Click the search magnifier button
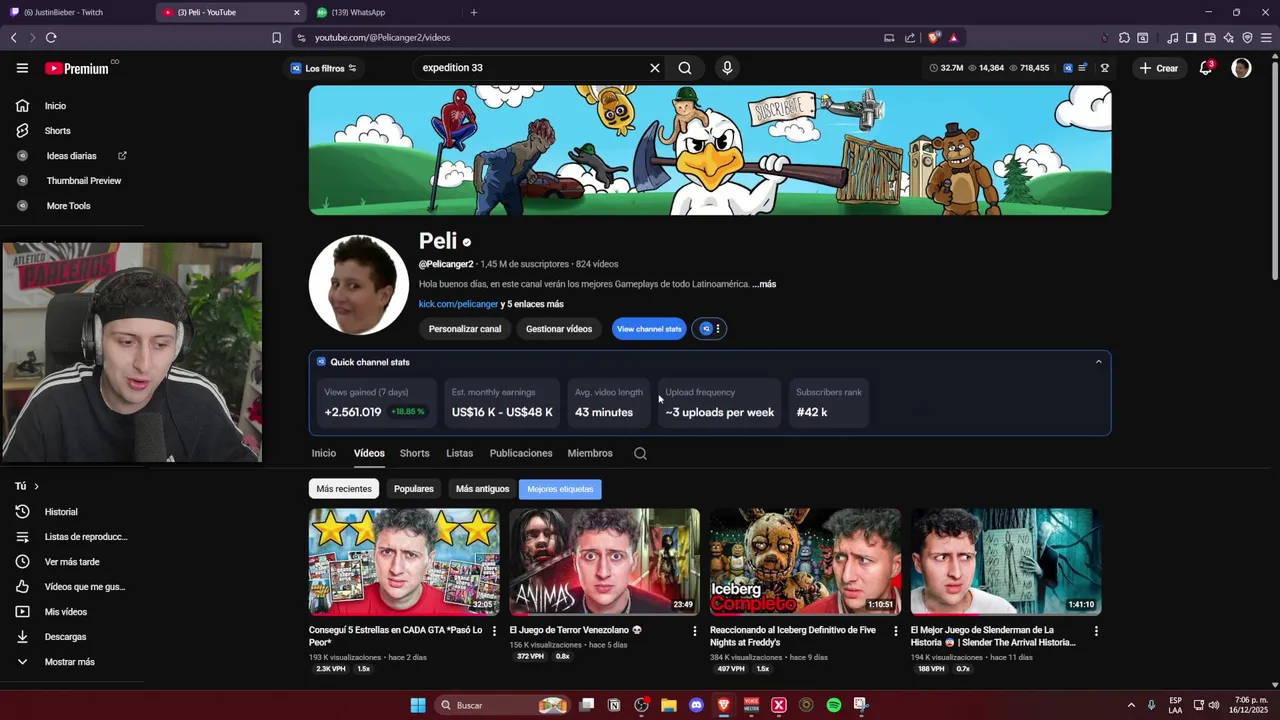 coord(685,68)
